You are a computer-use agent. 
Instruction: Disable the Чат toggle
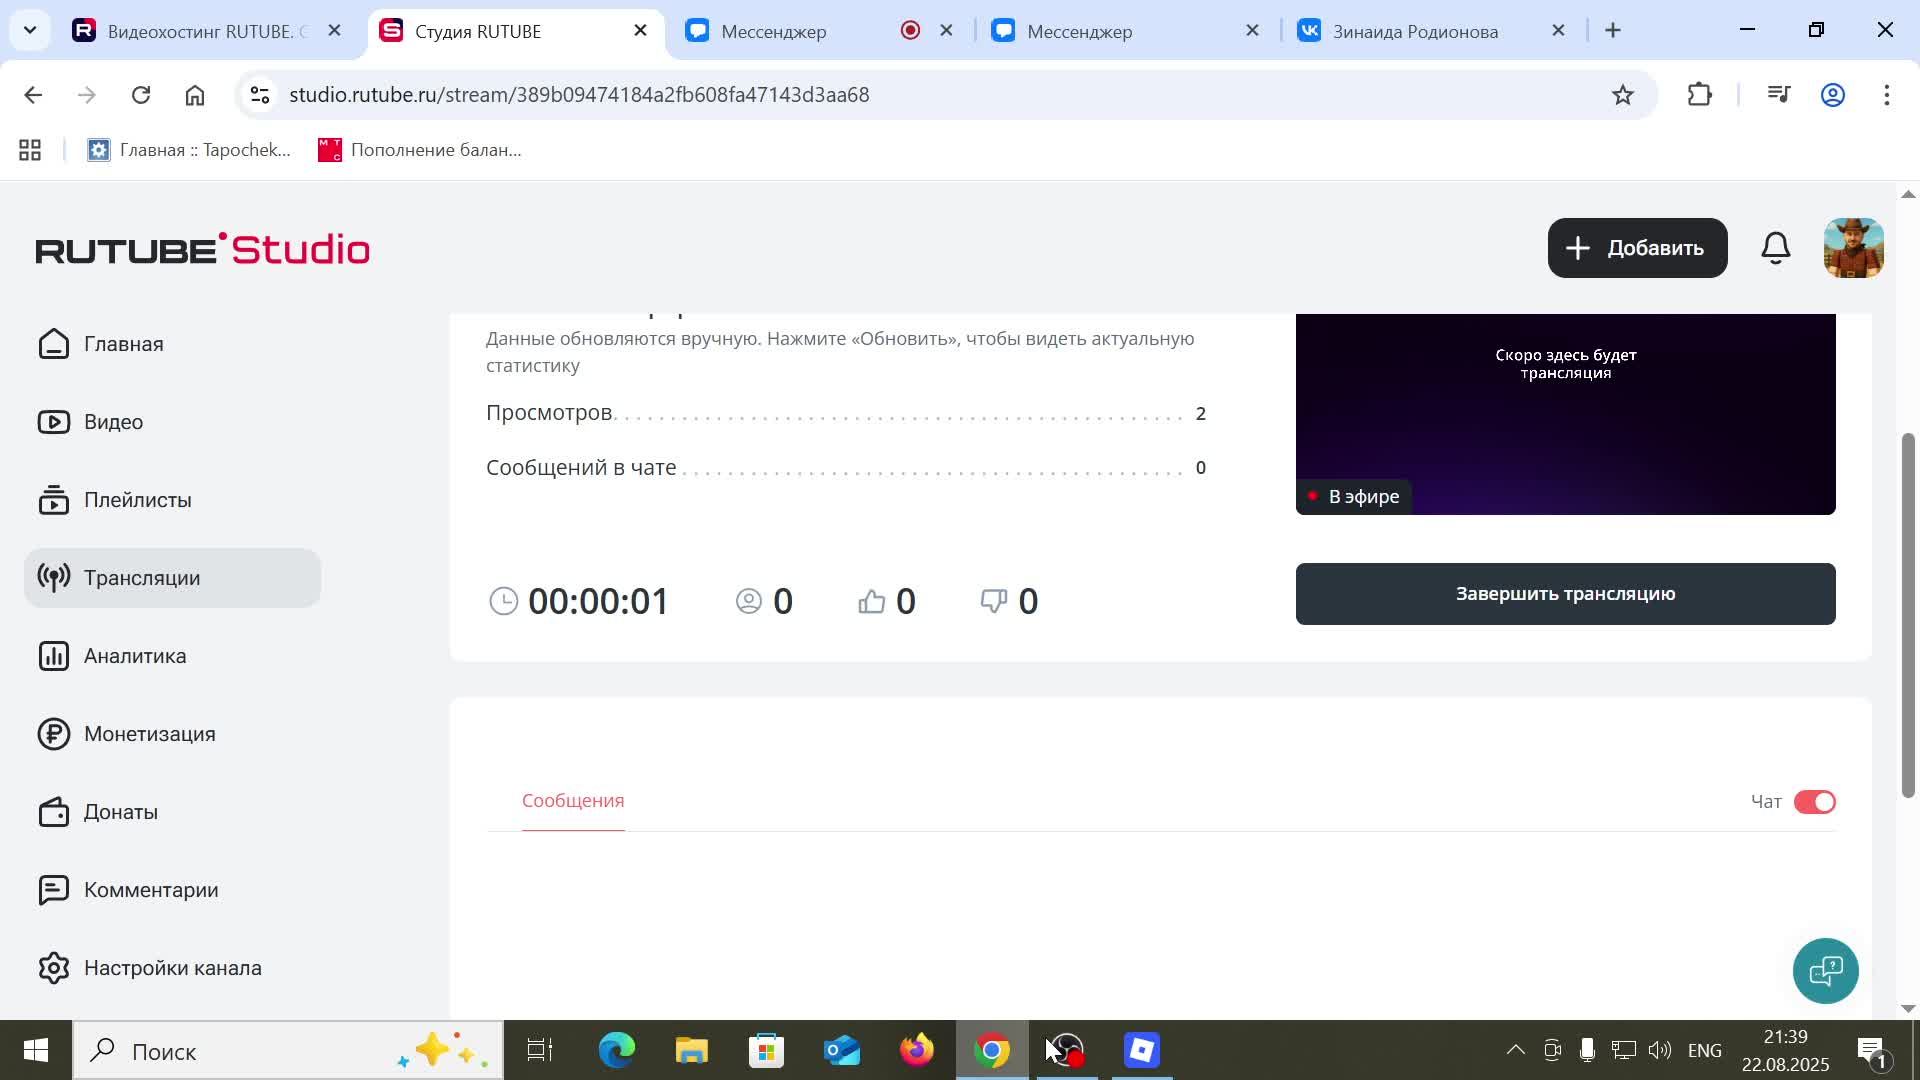point(1815,801)
